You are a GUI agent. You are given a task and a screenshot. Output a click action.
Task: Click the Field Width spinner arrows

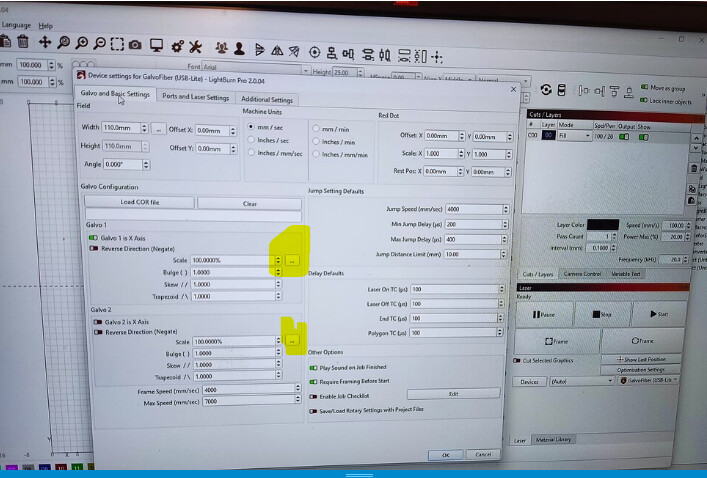coord(144,128)
